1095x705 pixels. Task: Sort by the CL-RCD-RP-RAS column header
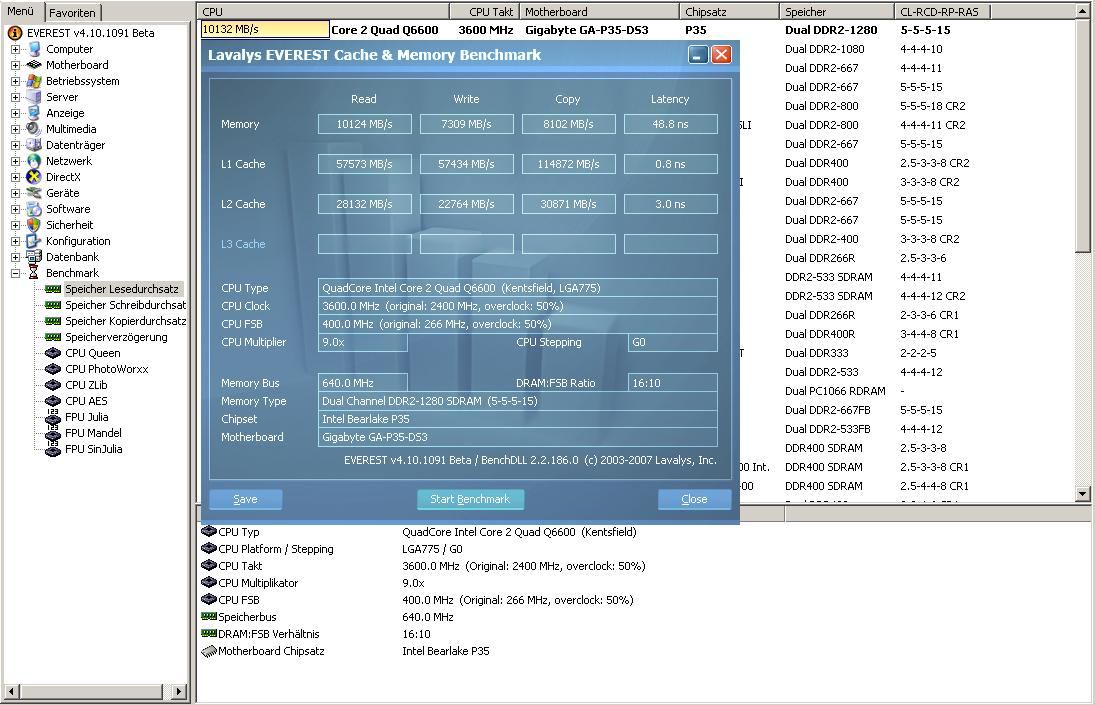pyautogui.click(x=943, y=11)
